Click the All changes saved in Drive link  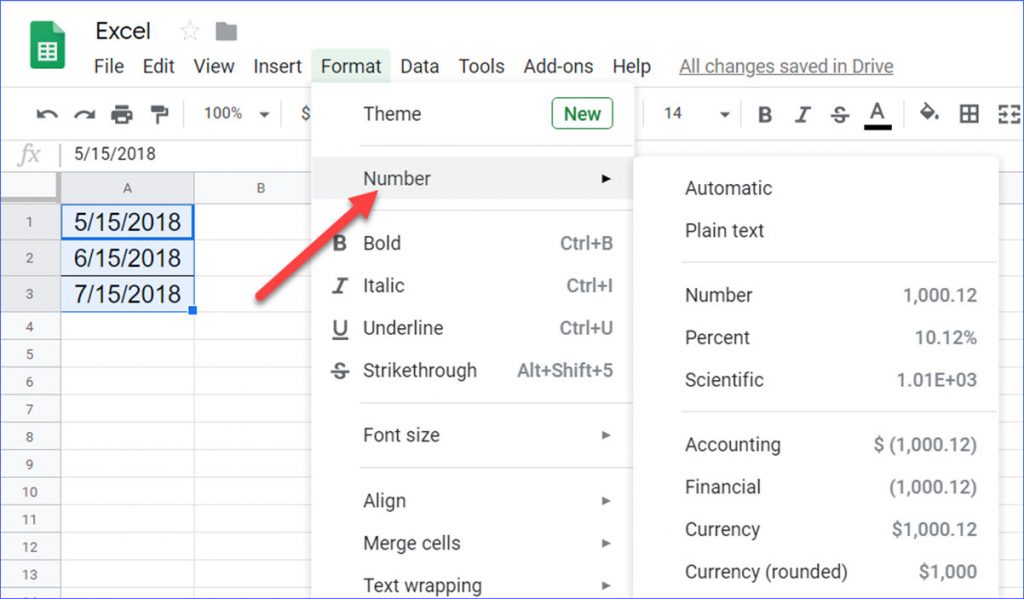tap(786, 67)
